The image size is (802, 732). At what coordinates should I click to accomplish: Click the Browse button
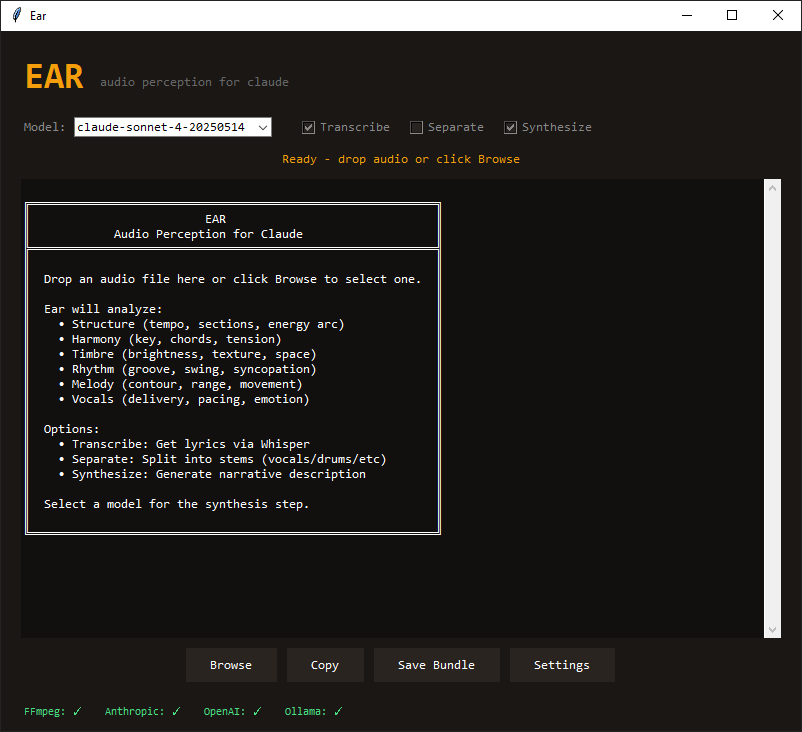click(x=231, y=665)
